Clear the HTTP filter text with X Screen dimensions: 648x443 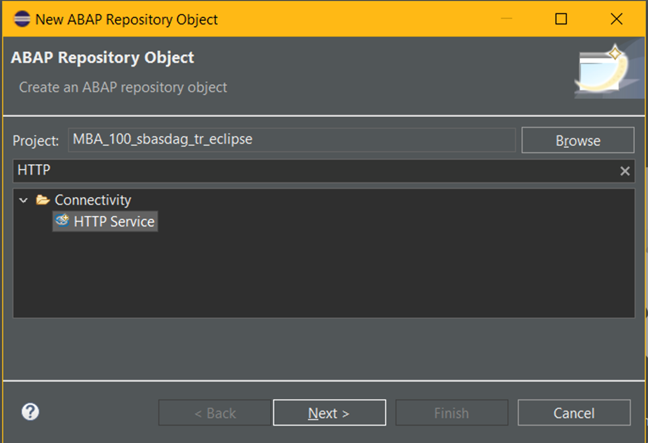[x=625, y=171]
